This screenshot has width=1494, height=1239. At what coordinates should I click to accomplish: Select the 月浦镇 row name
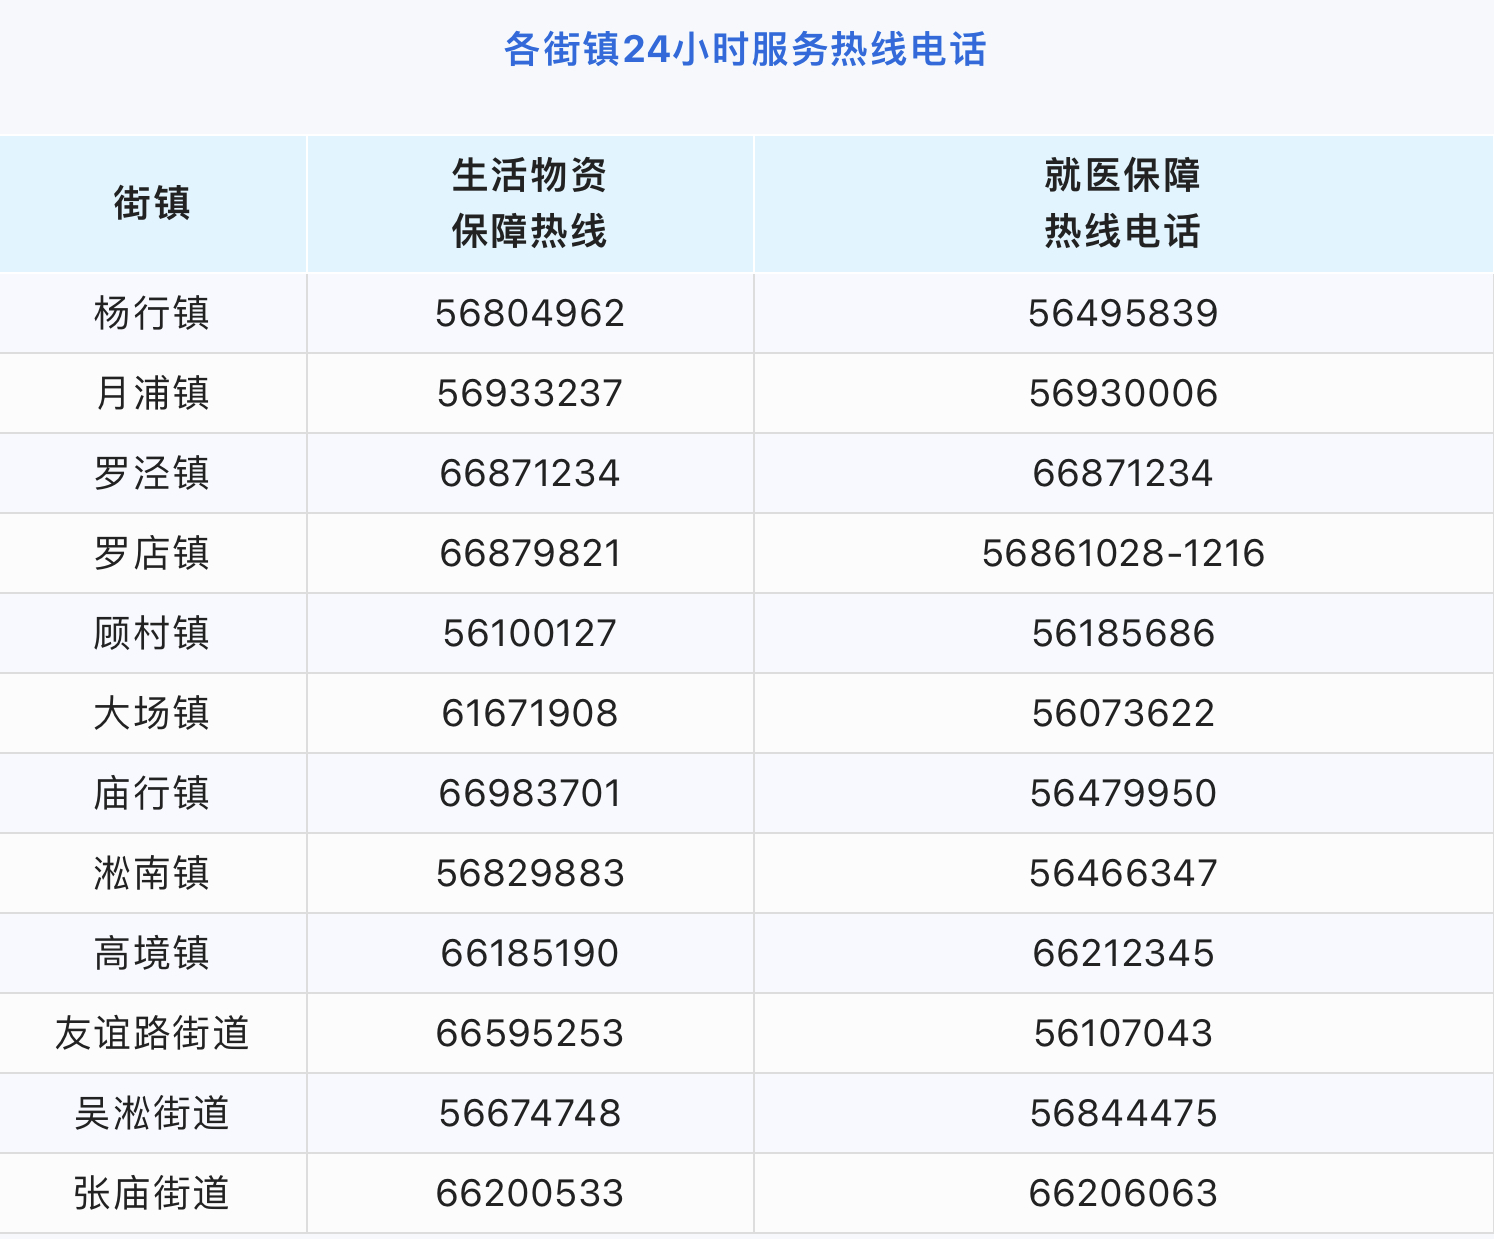pos(152,393)
